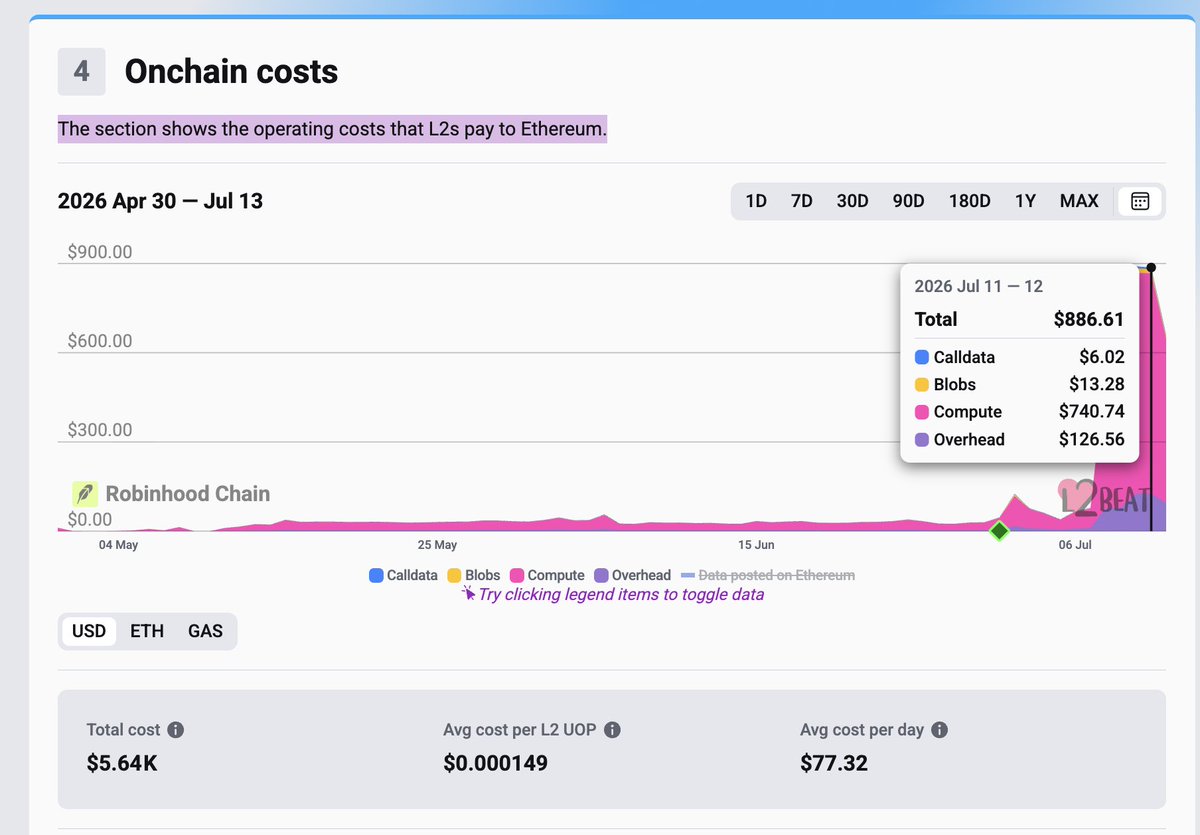Click the $740.74 Compute value

[x=1091, y=412]
